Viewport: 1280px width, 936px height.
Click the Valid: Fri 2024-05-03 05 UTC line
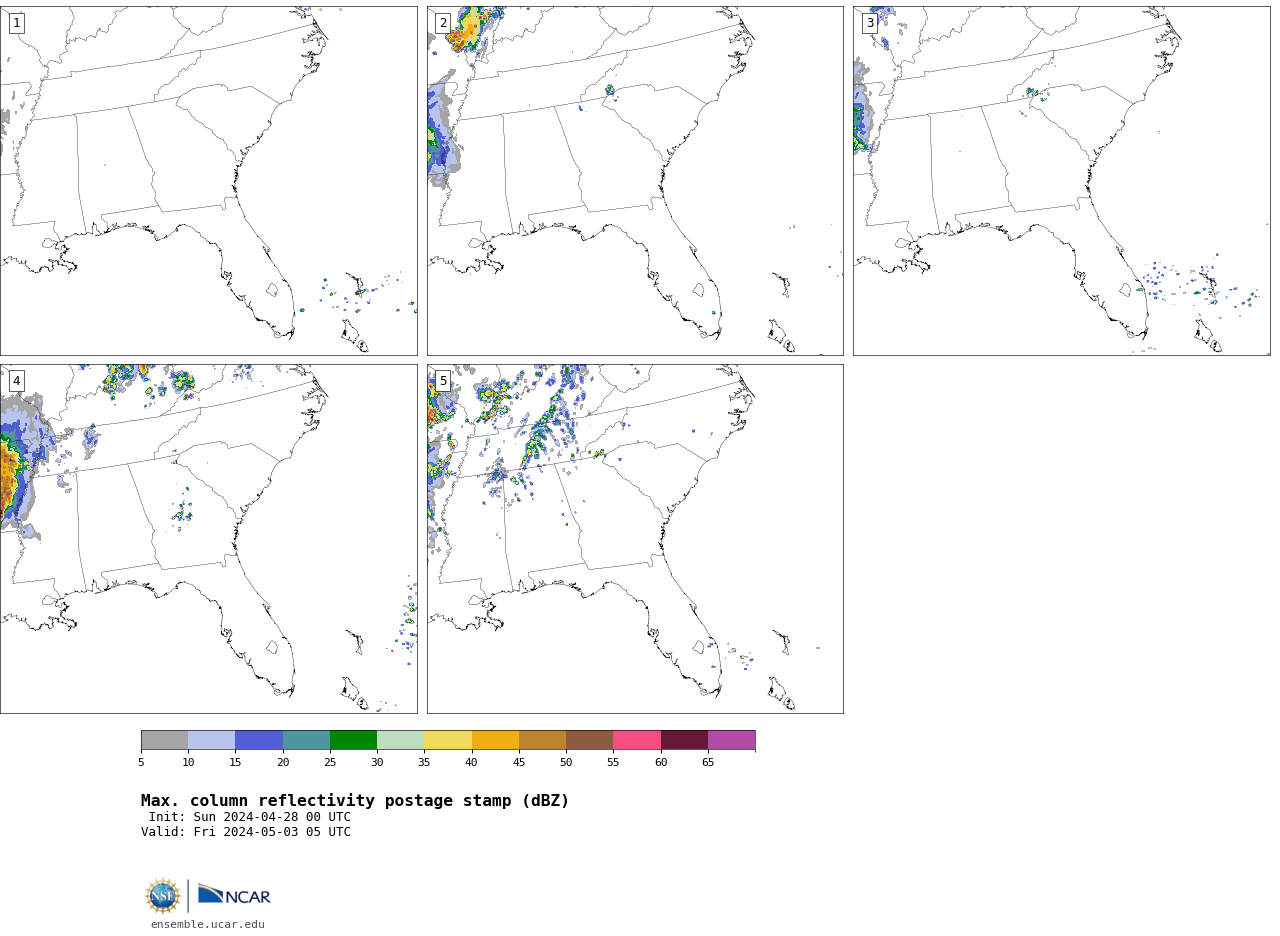pyautogui.click(x=246, y=832)
